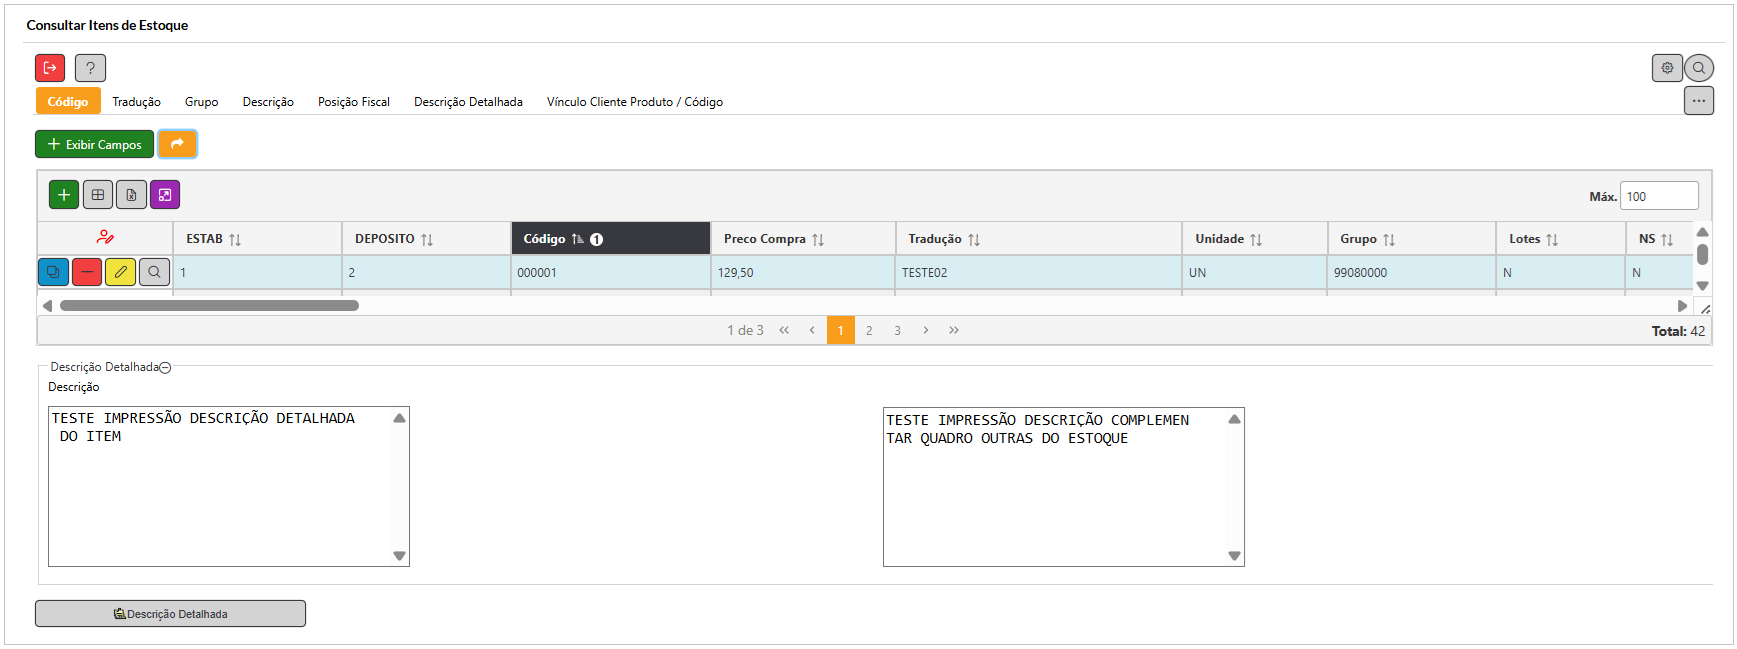Collapse the Descrição Detalhada section
1737x649 pixels.
coord(166,368)
